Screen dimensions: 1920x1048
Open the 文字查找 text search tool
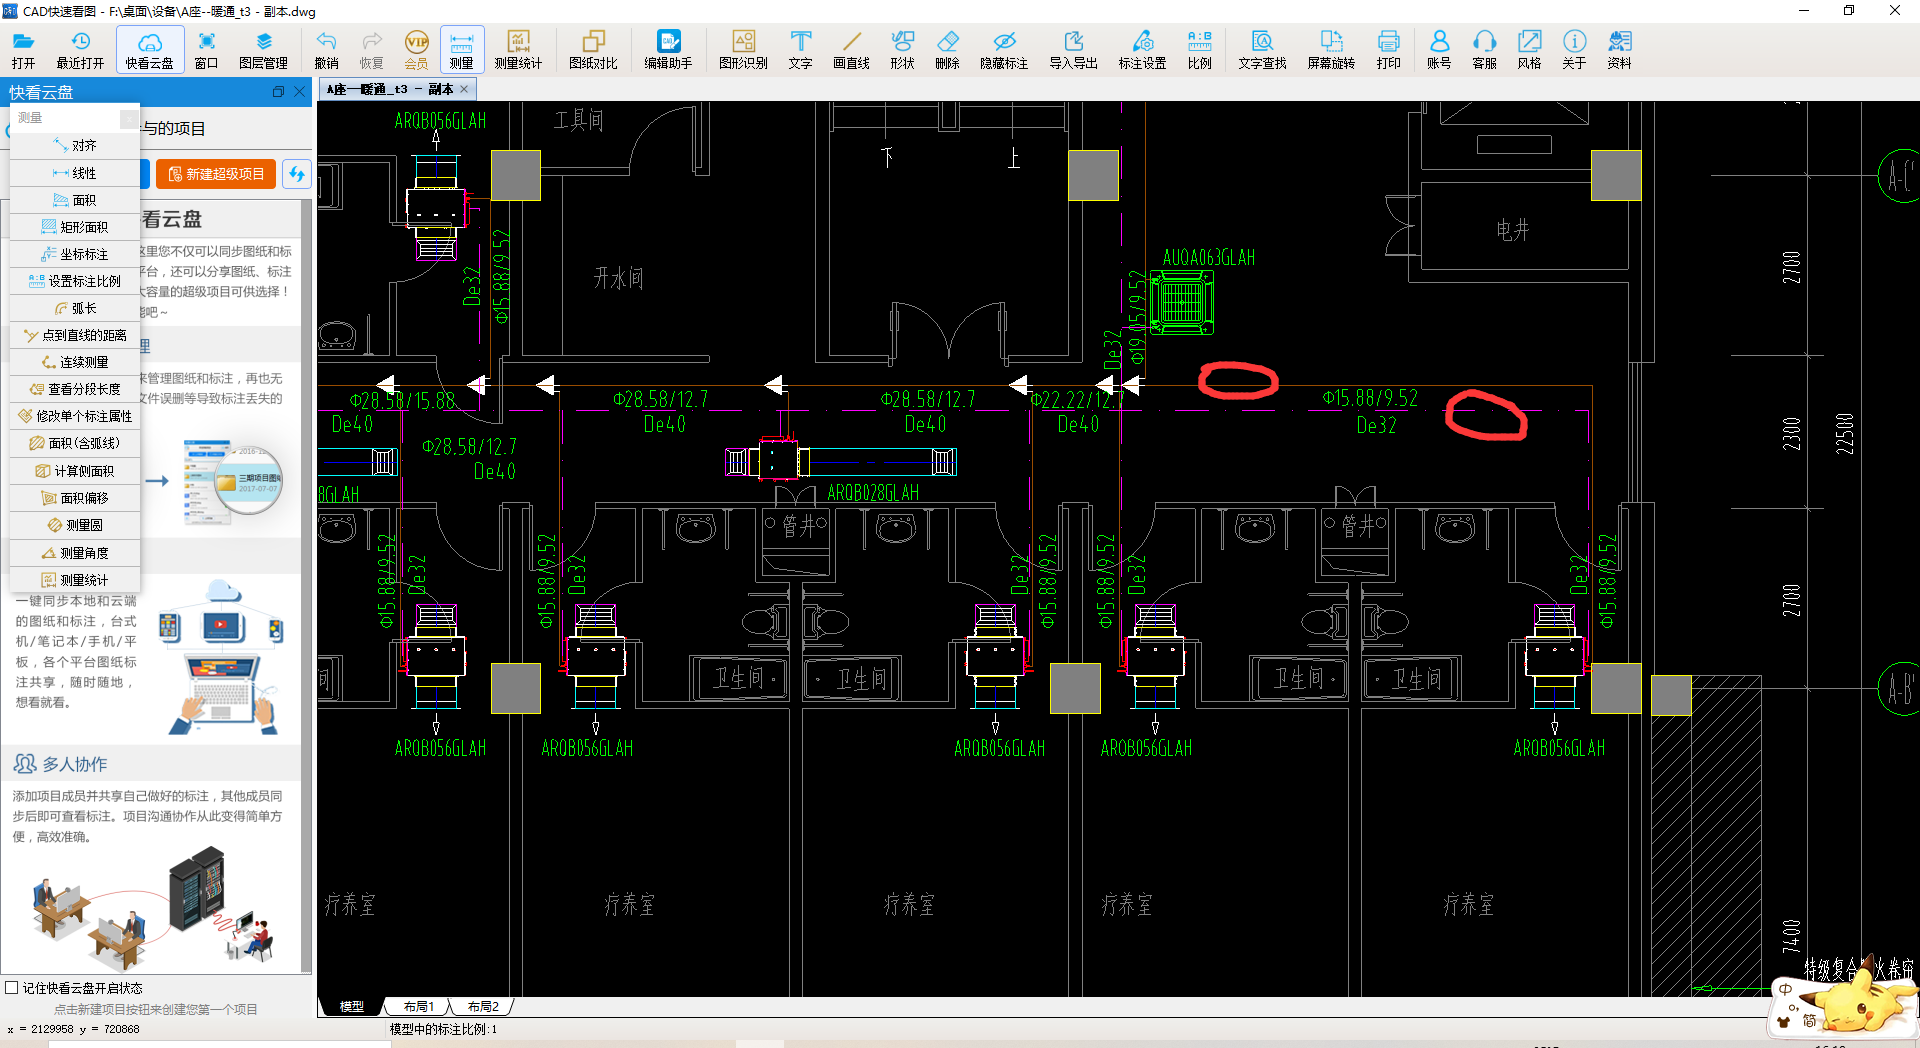coord(1262,50)
